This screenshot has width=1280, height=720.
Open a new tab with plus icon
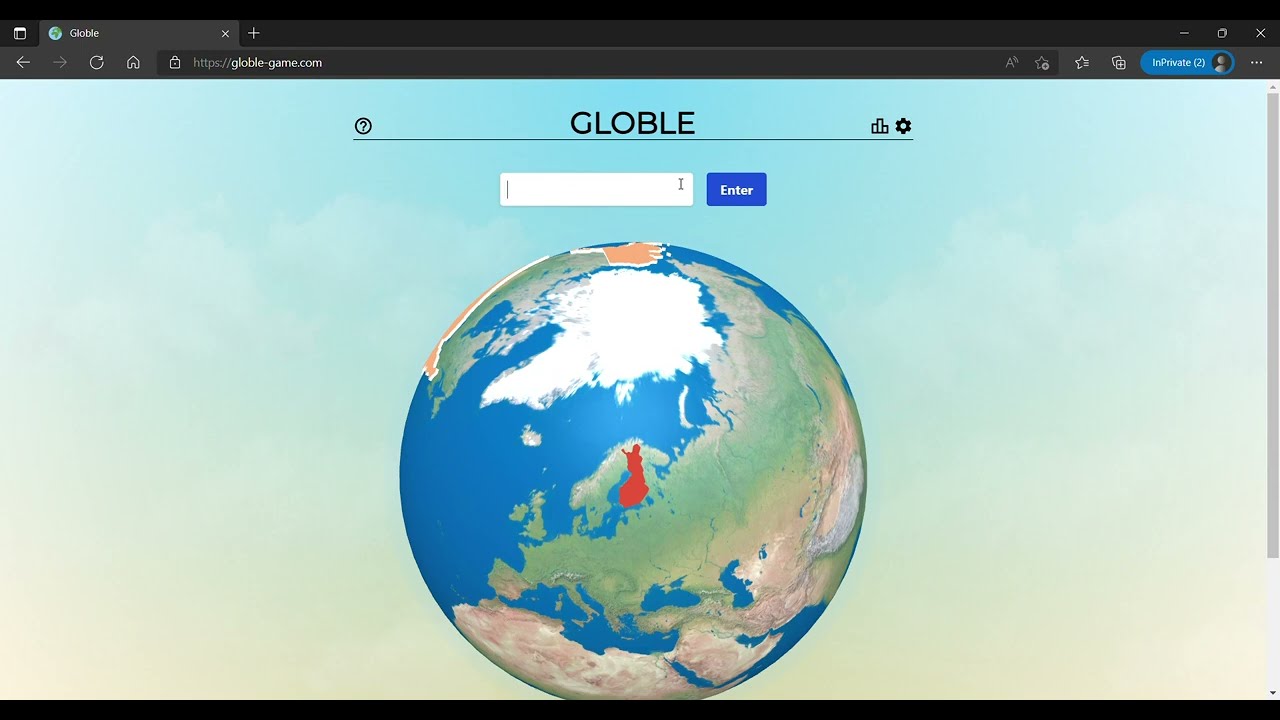click(x=254, y=33)
